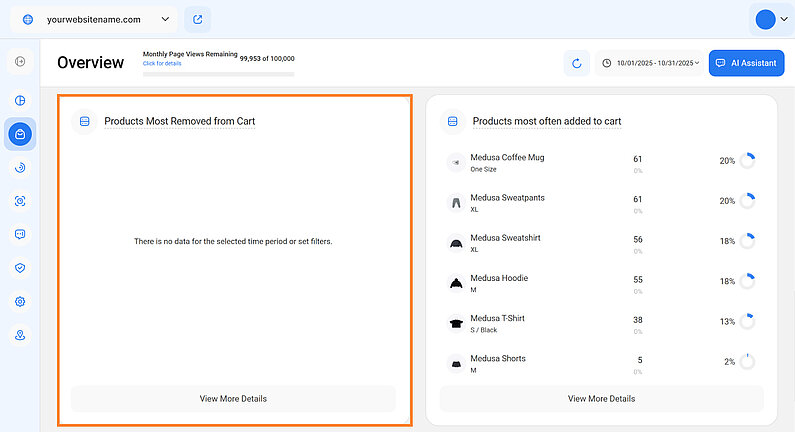
Task: Click View More Details under added-to-cart panel
Action: point(601,398)
